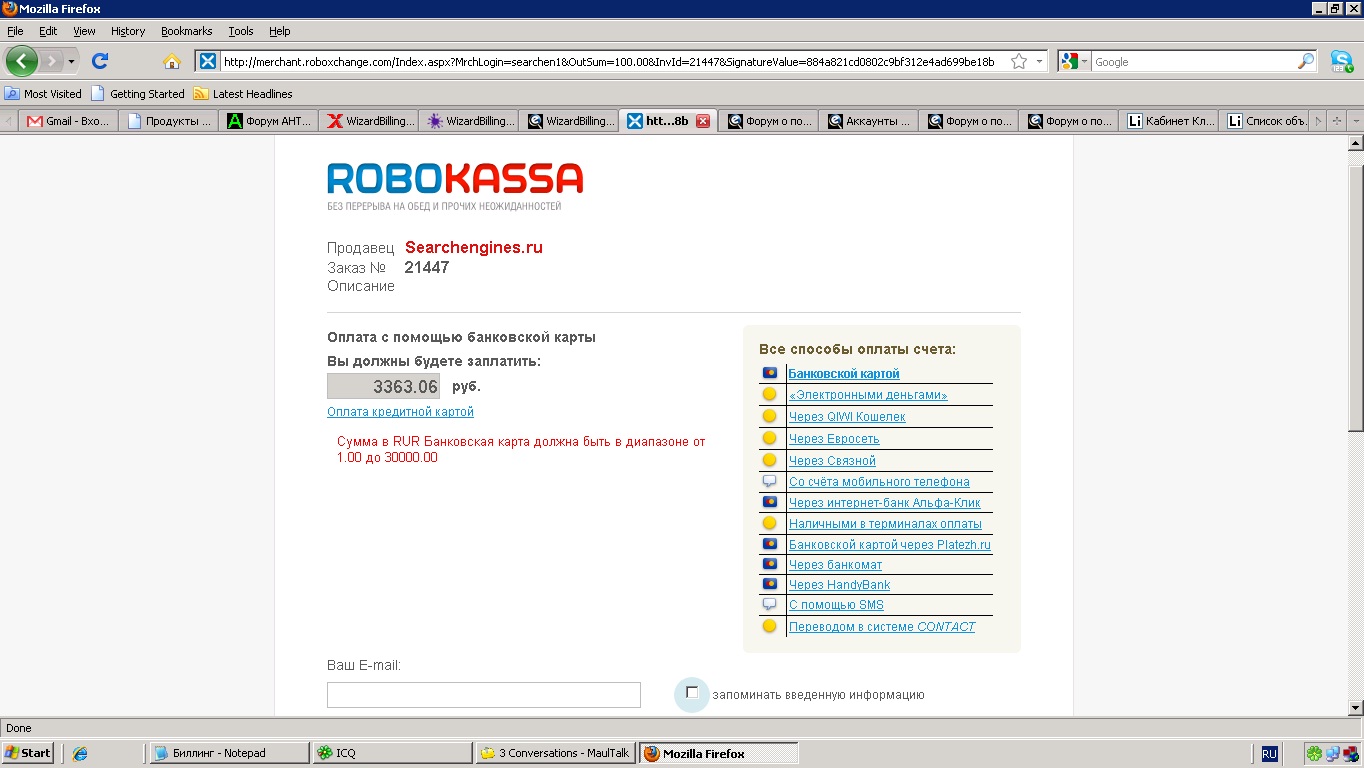This screenshot has height=768, width=1364.
Task: Switch to ICQ taskbar window
Action: click(392, 753)
